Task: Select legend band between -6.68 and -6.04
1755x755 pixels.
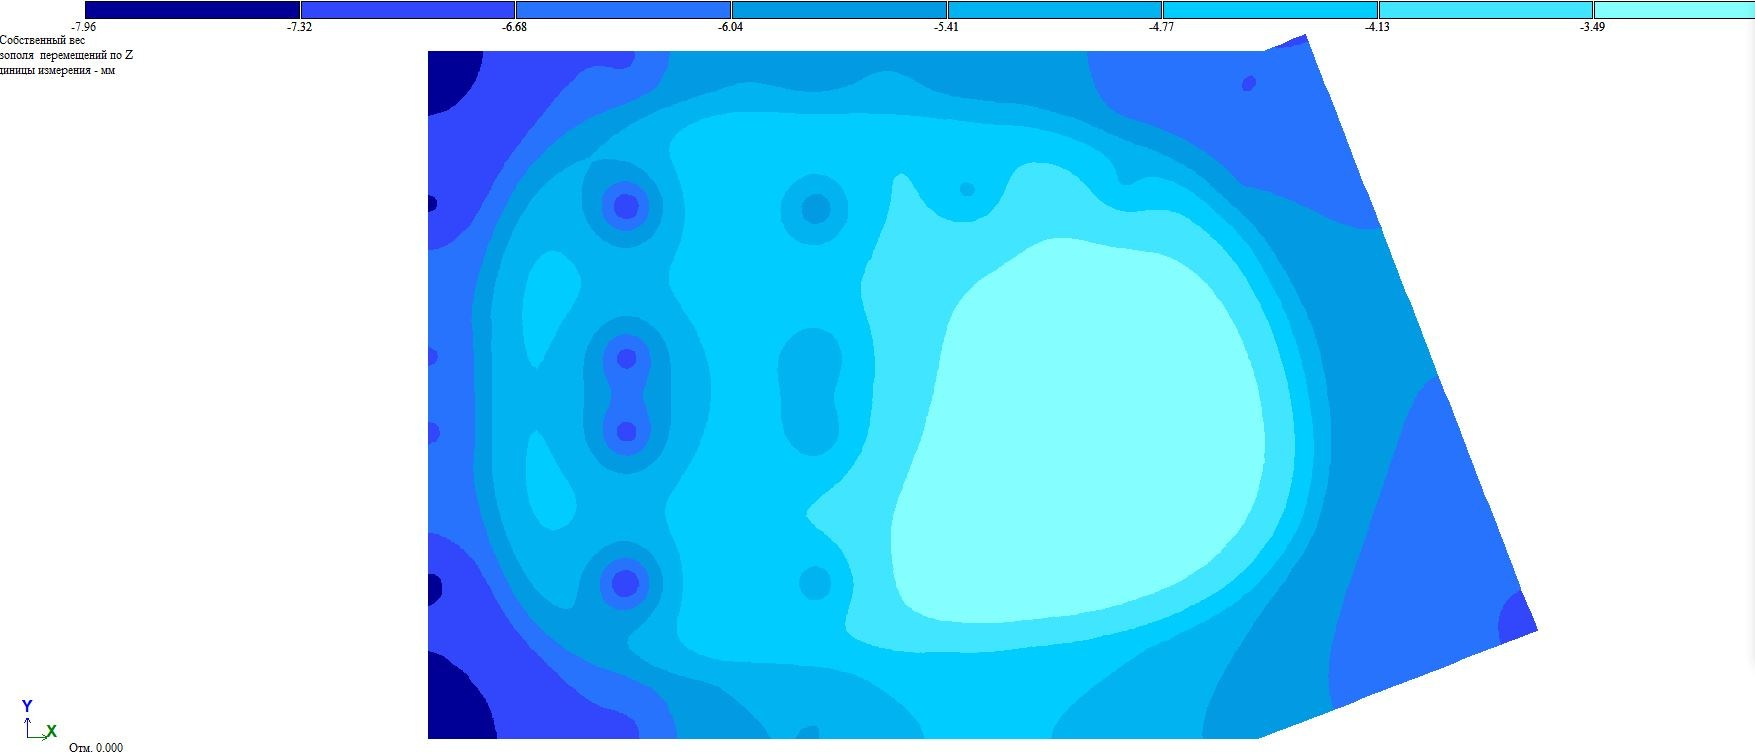Action: 623,10
